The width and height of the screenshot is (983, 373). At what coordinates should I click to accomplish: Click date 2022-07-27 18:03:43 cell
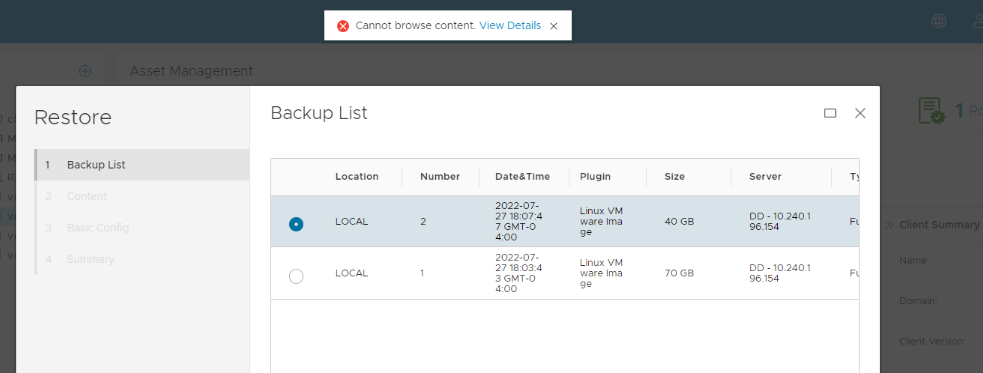point(520,273)
